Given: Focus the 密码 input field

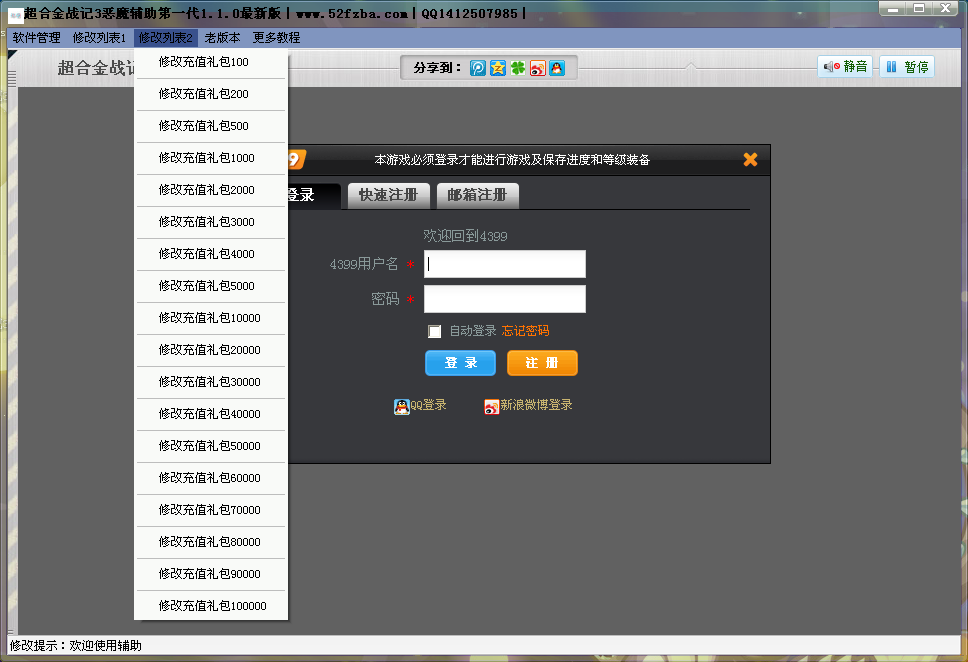Looking at the screenshot, I should pyautogui.click(x=504, y=299).
